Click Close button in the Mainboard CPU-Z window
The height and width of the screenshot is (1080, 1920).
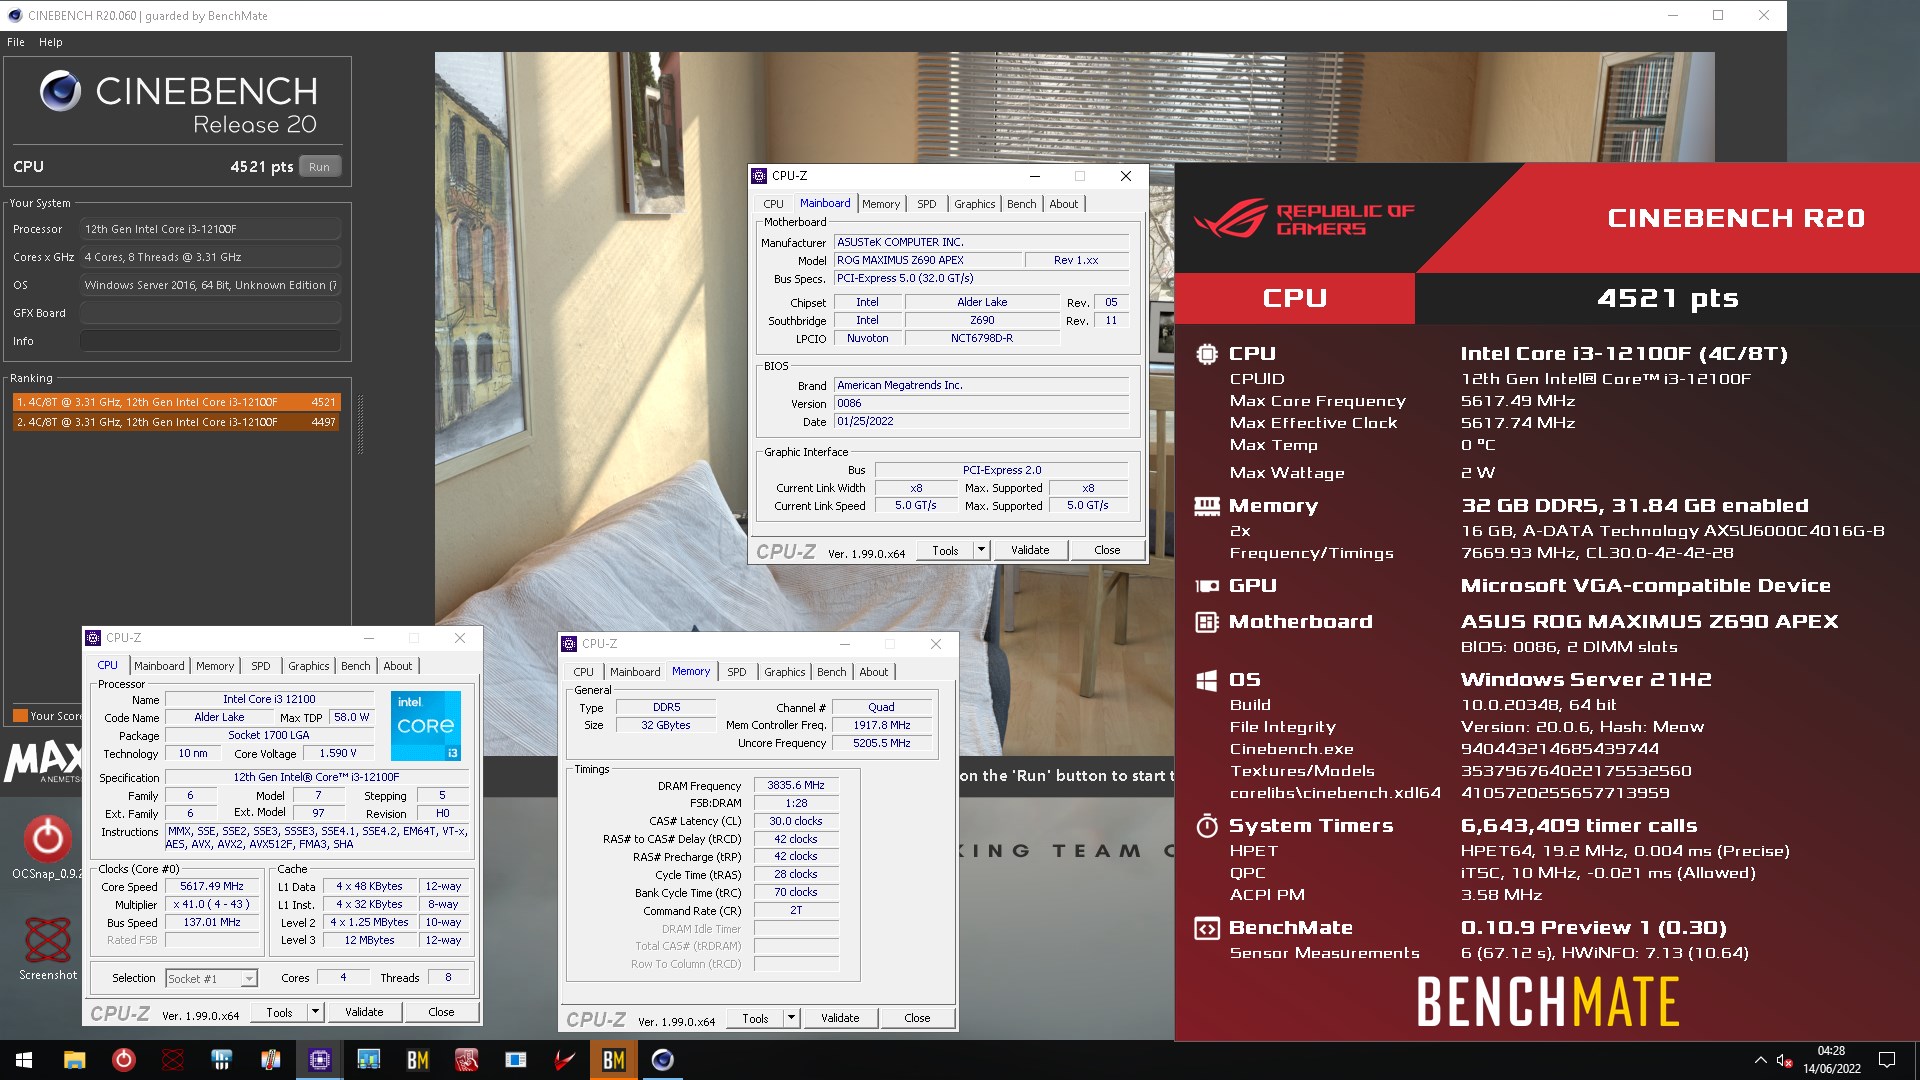click(1107, 550)
